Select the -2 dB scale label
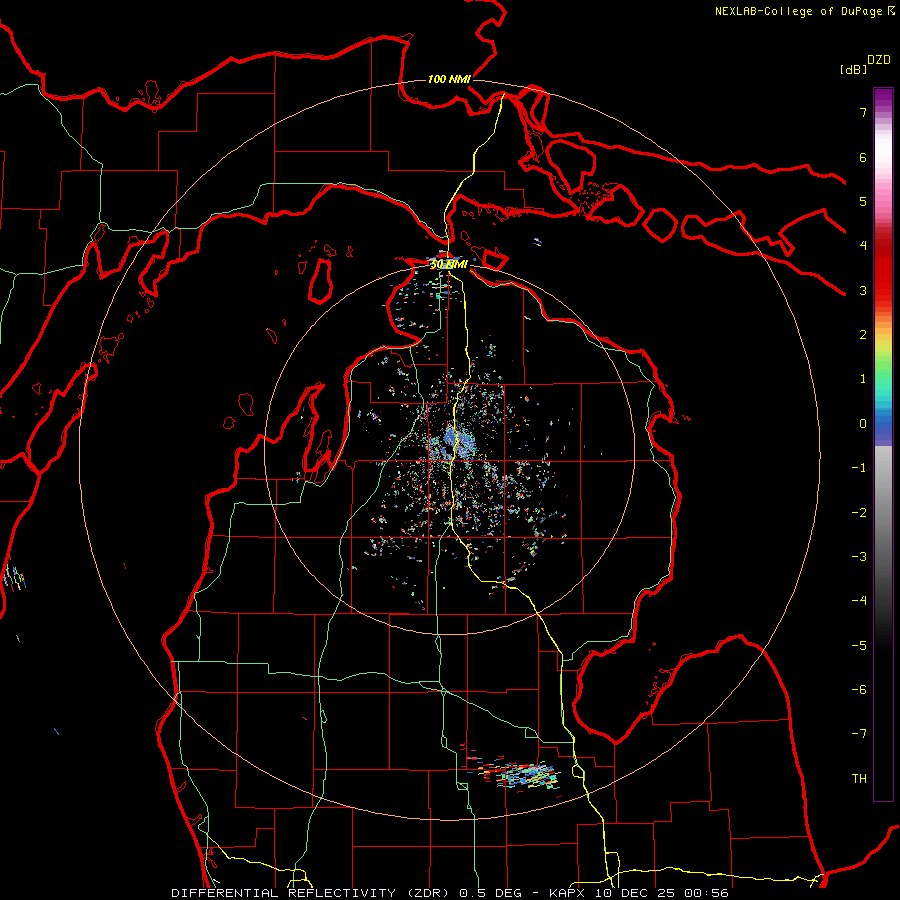 [859, 513]
